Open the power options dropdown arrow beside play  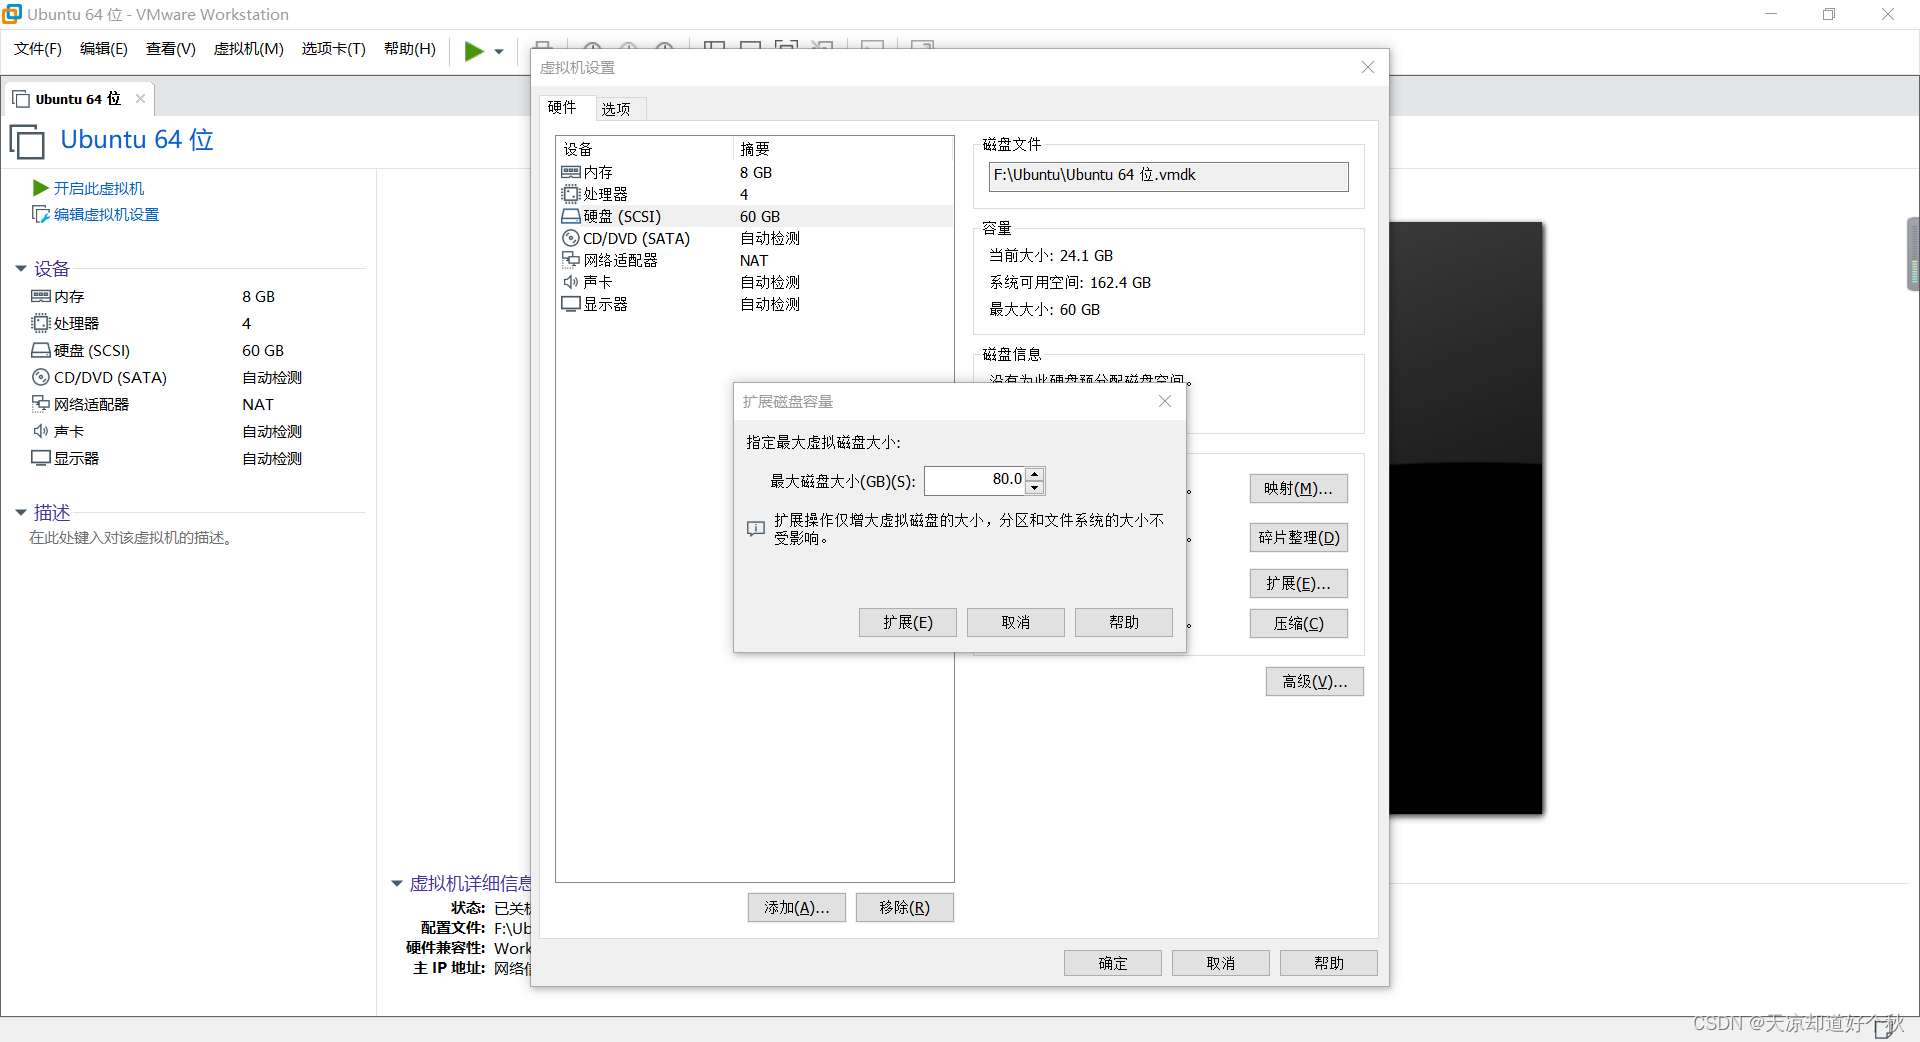(x=499, y=52)
